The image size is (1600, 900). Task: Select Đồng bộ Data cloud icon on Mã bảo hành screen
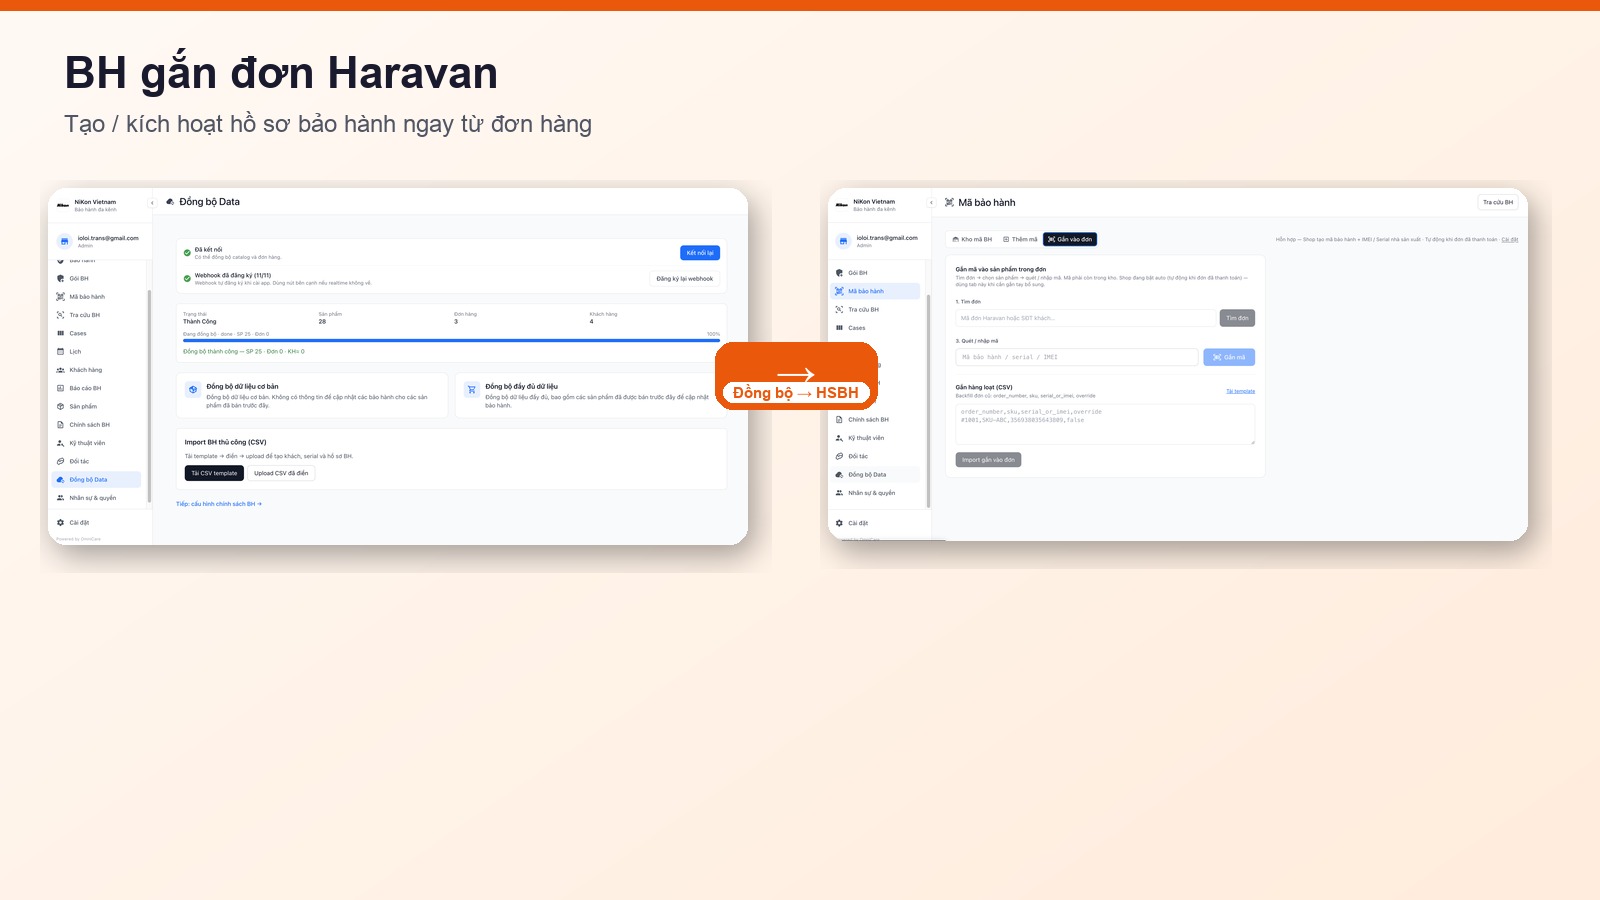click(839, 475)
